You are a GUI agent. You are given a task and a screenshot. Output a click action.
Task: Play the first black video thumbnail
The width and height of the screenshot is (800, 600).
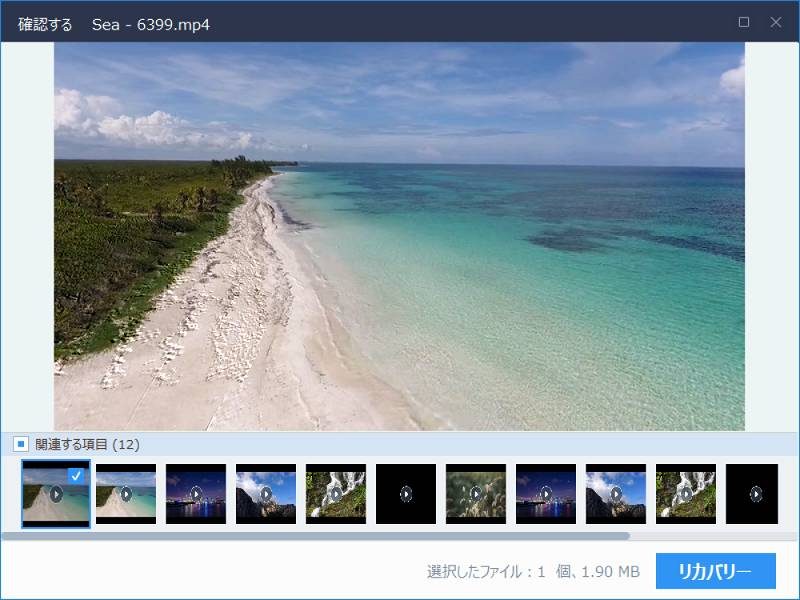coord(406,493)
